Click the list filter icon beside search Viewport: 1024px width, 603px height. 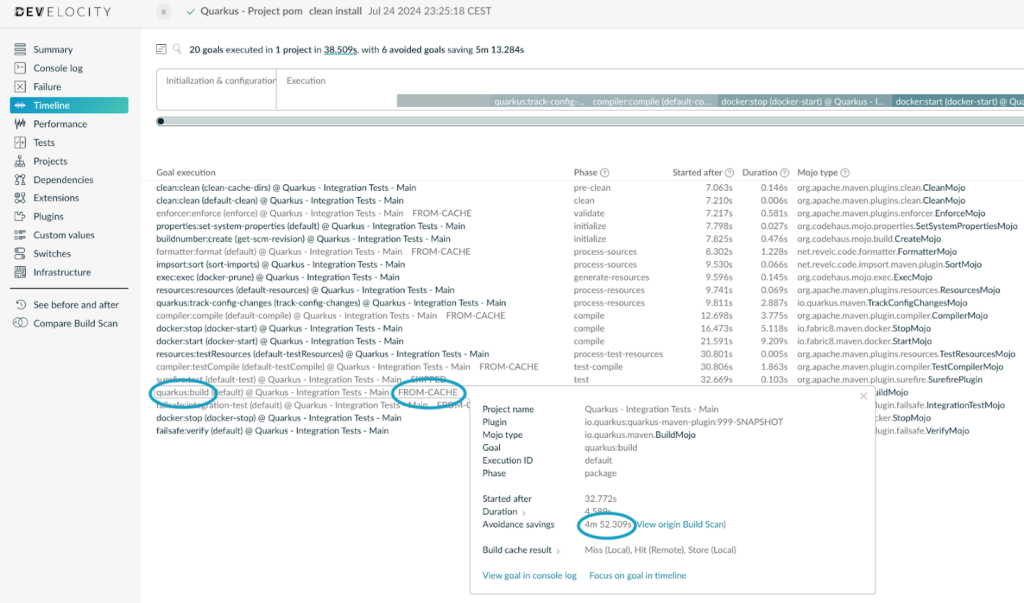coord(162,49)
